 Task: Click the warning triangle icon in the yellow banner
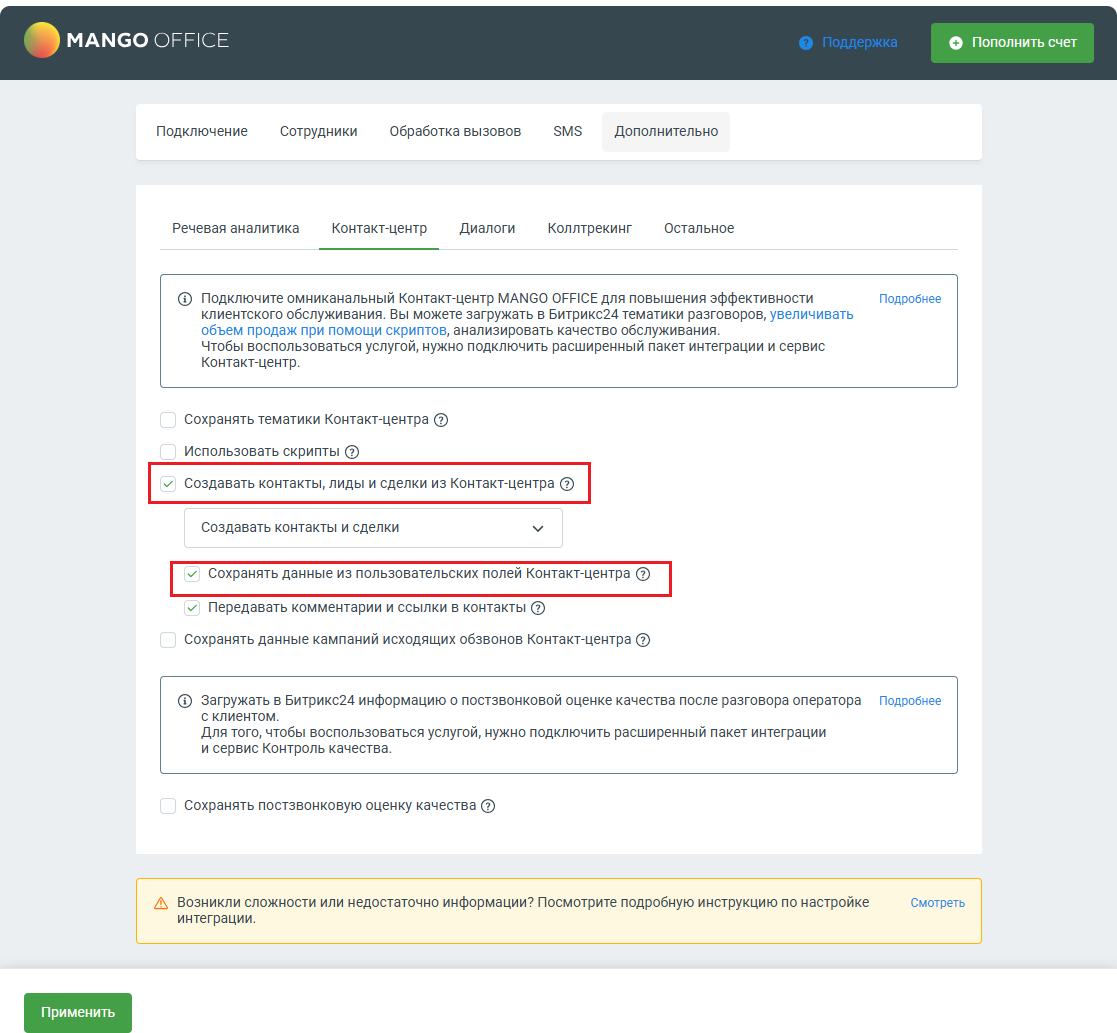pos(161,903)
